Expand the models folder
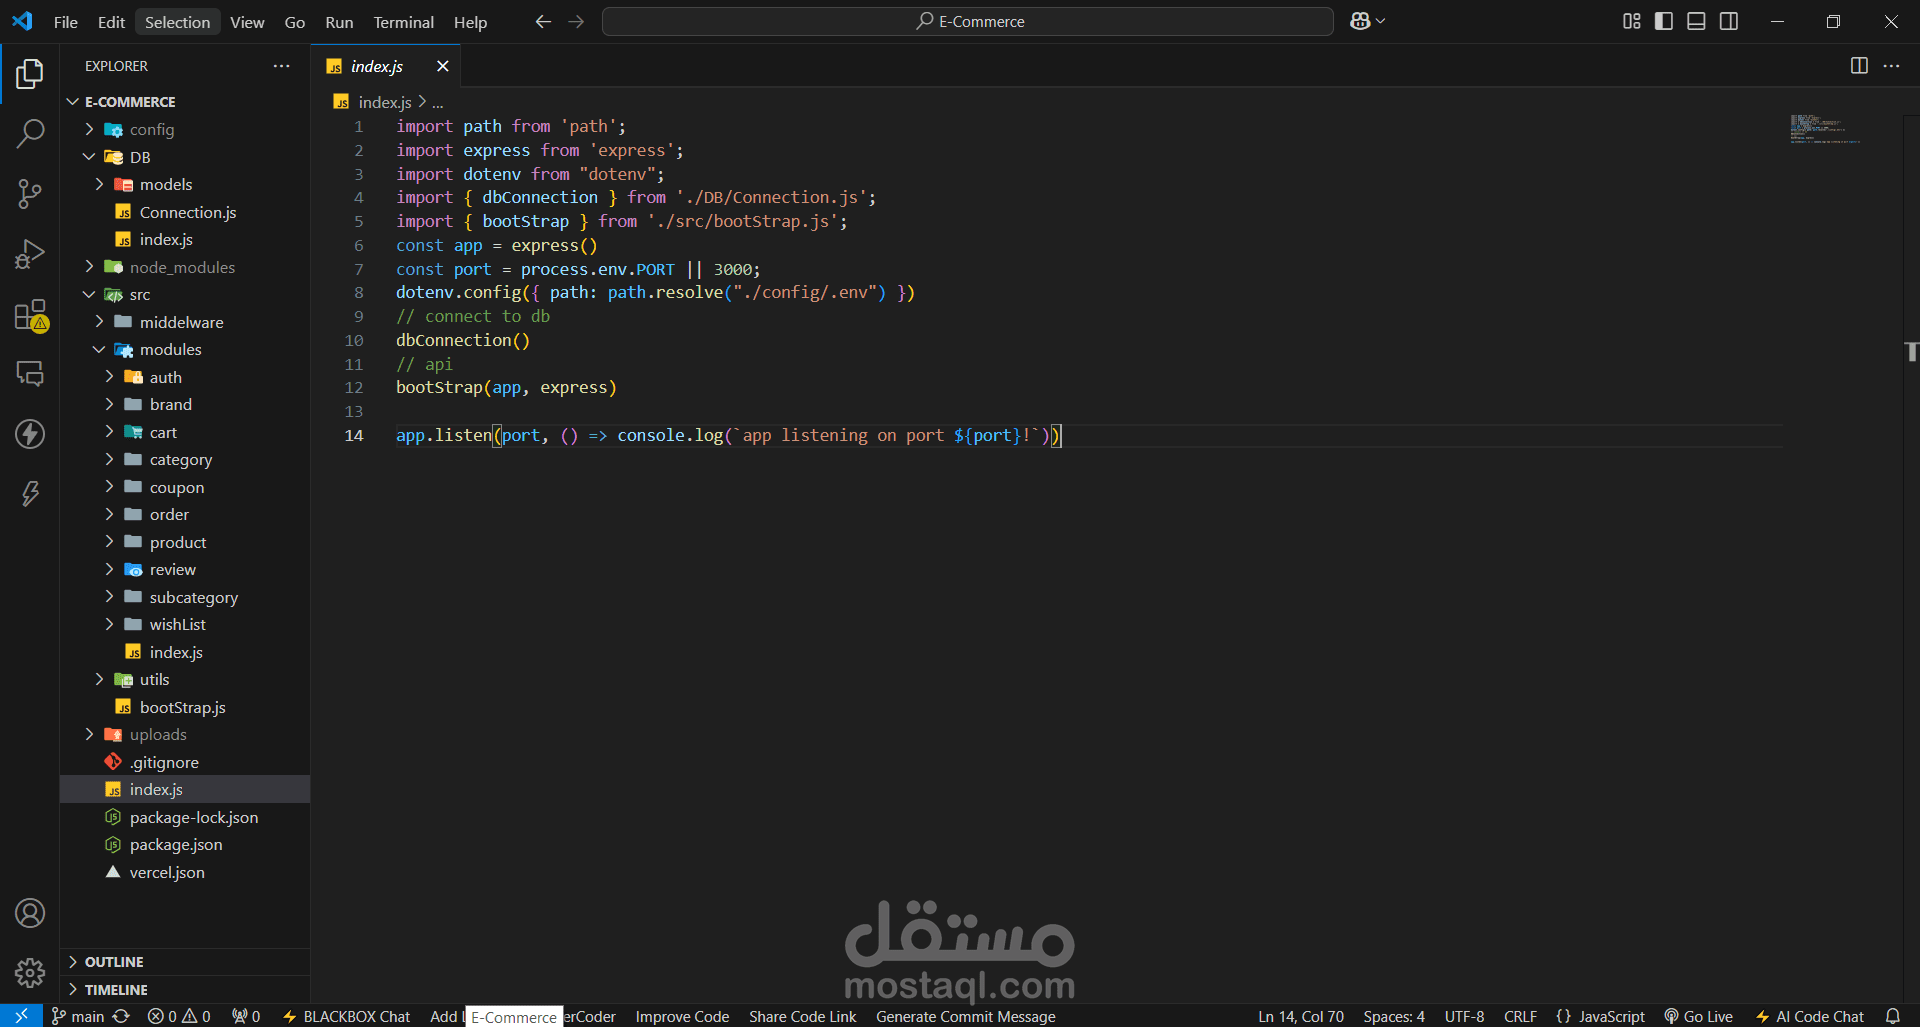The image size is (1920, 1027). pyautogui.click(x=185, y=184)
